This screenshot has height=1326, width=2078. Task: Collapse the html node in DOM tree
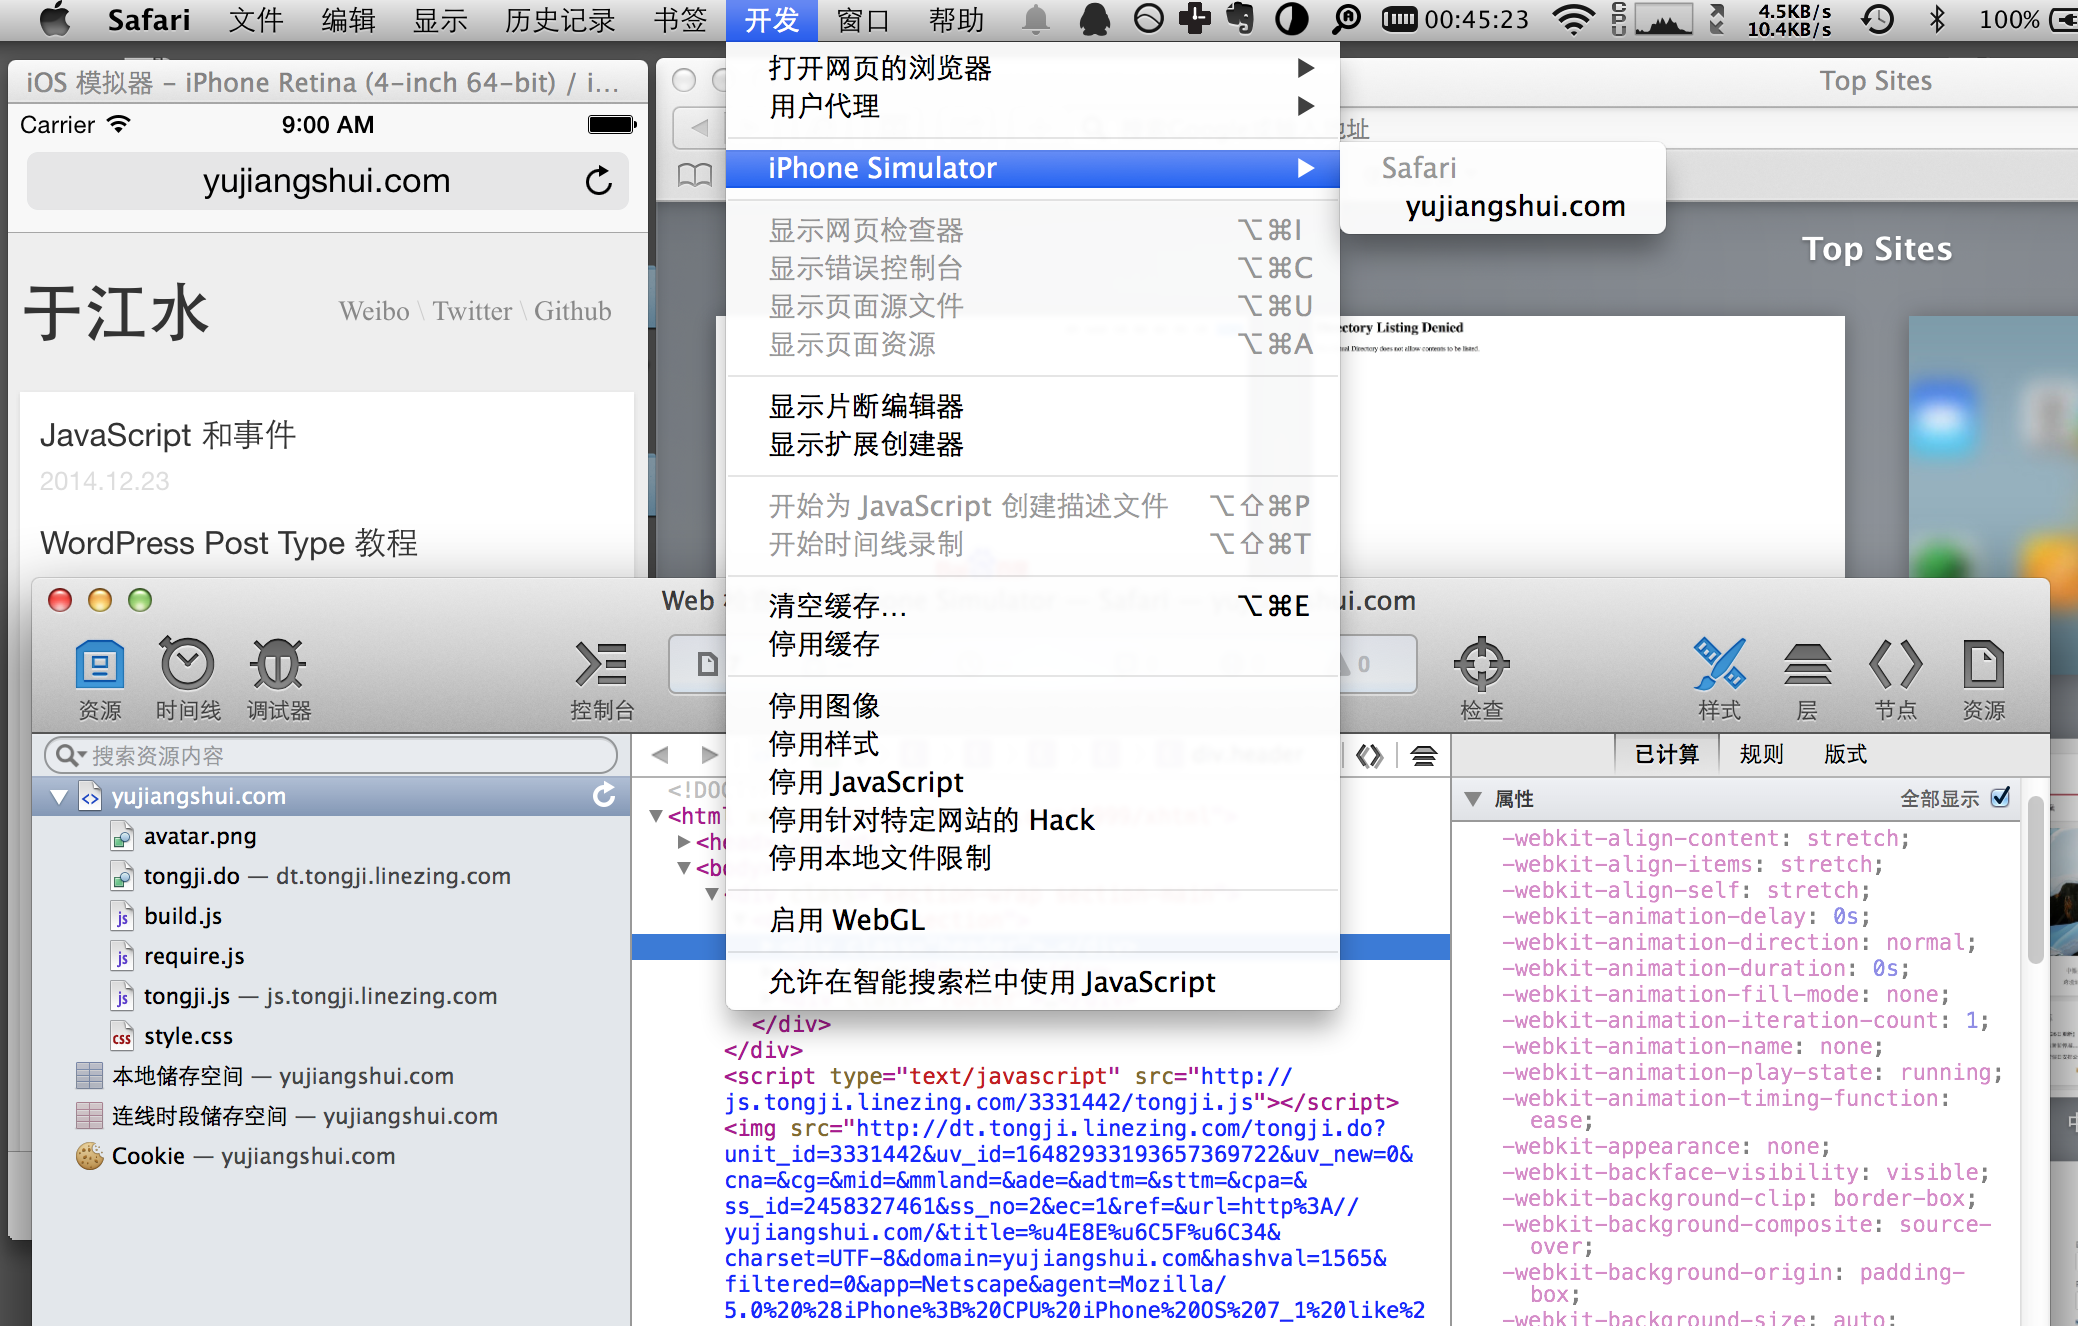click(x=656, y=815)
